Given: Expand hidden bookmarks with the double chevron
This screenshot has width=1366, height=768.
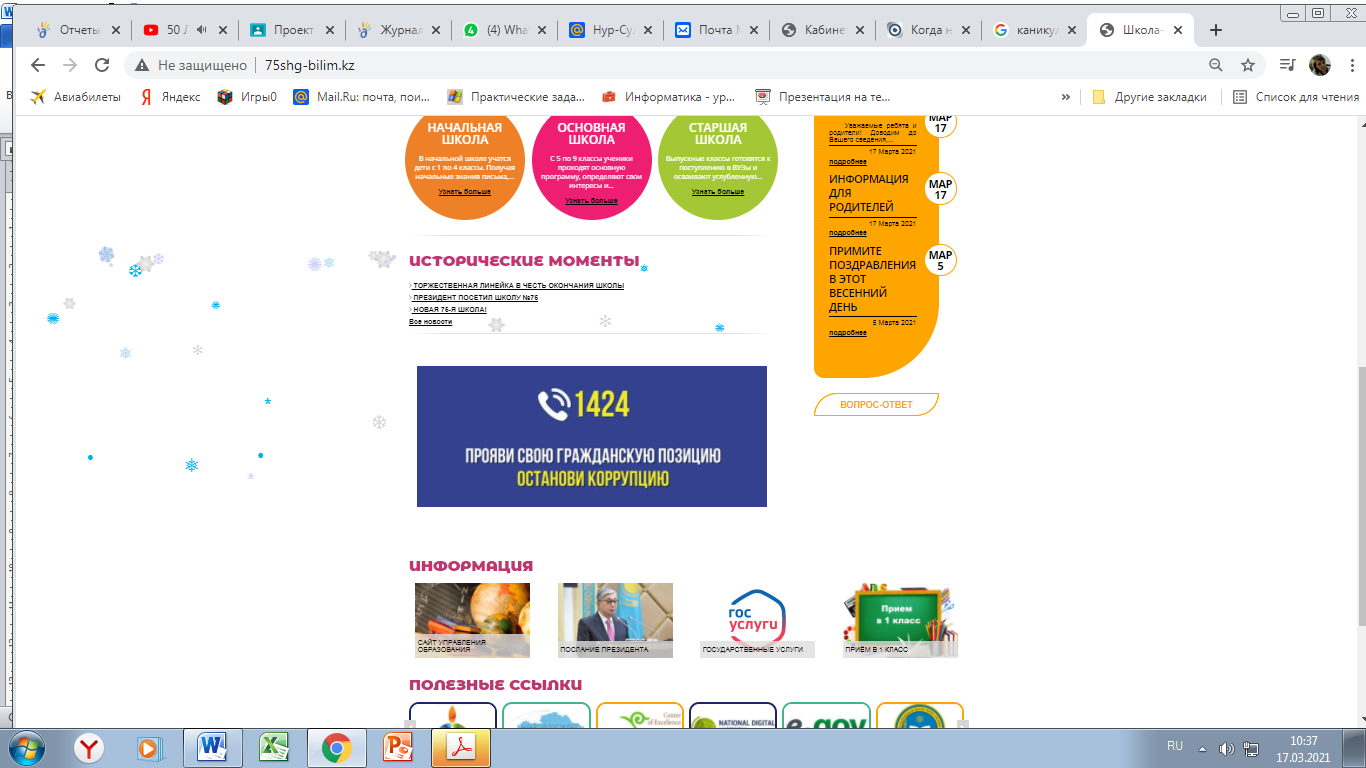Looking at the screenshot, I should (1065, 97).
